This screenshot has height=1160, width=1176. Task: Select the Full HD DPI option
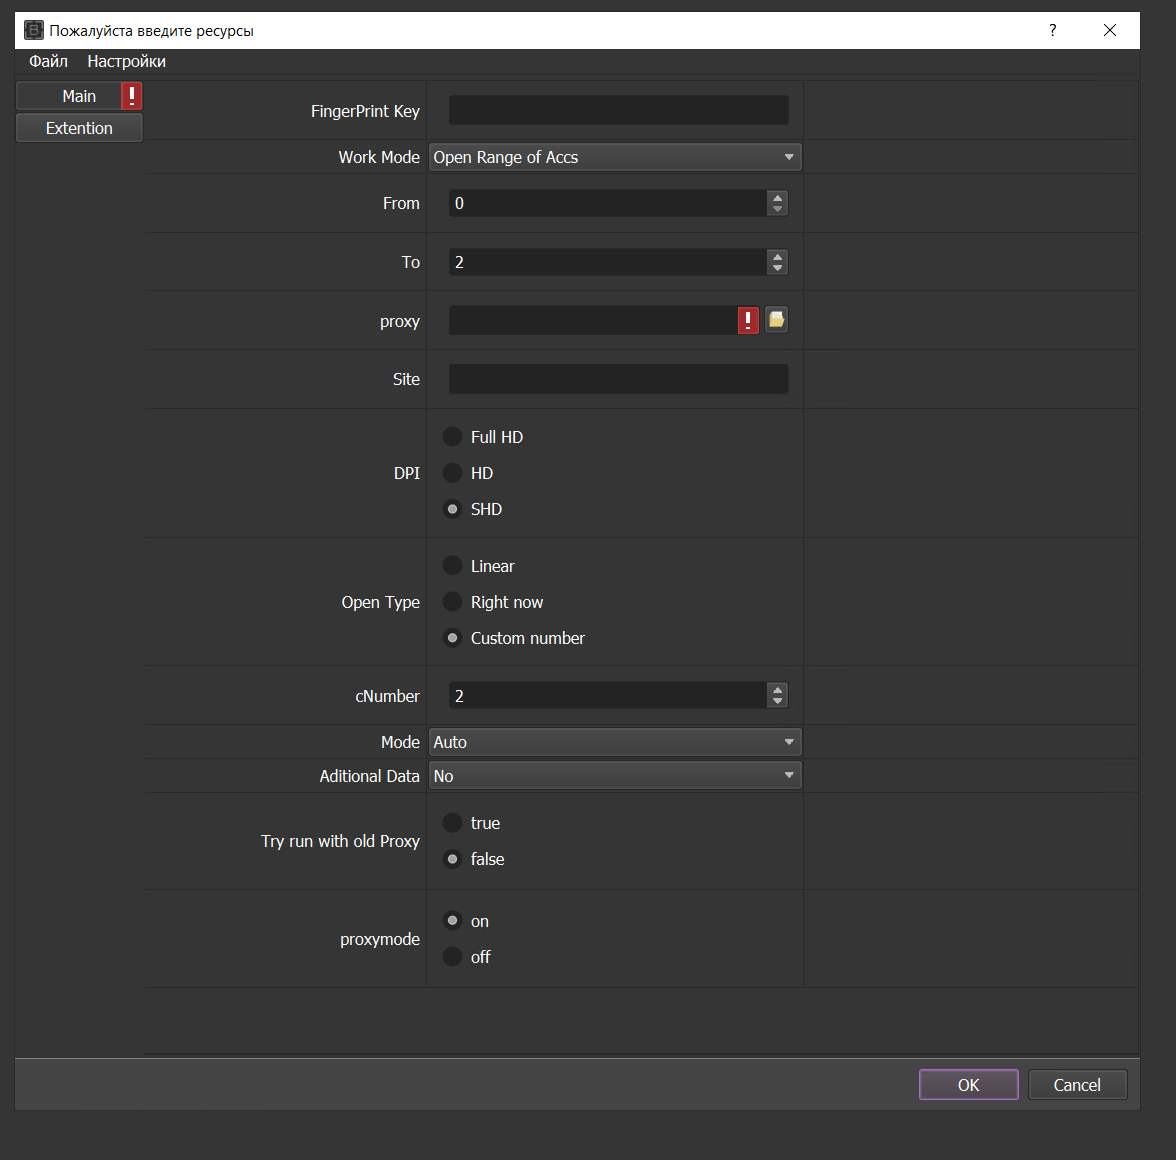point(452,436)
